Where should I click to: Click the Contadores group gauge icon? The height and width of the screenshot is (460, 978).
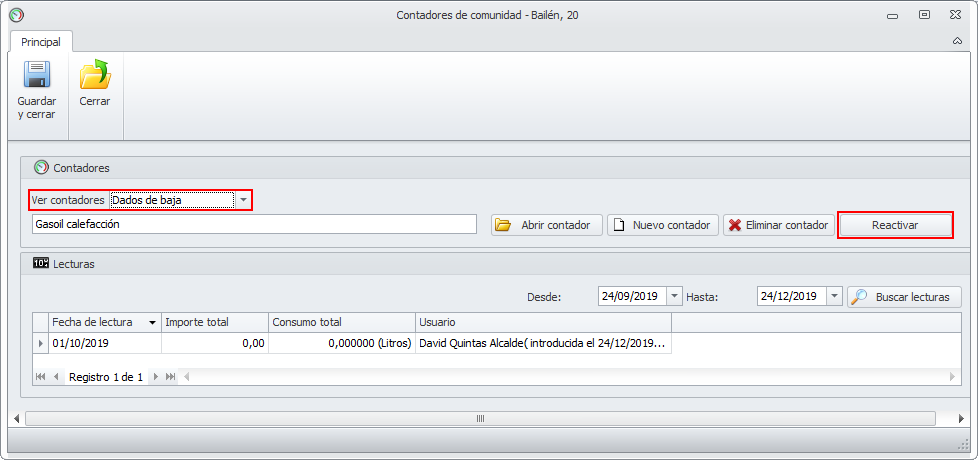pos(41,168)
